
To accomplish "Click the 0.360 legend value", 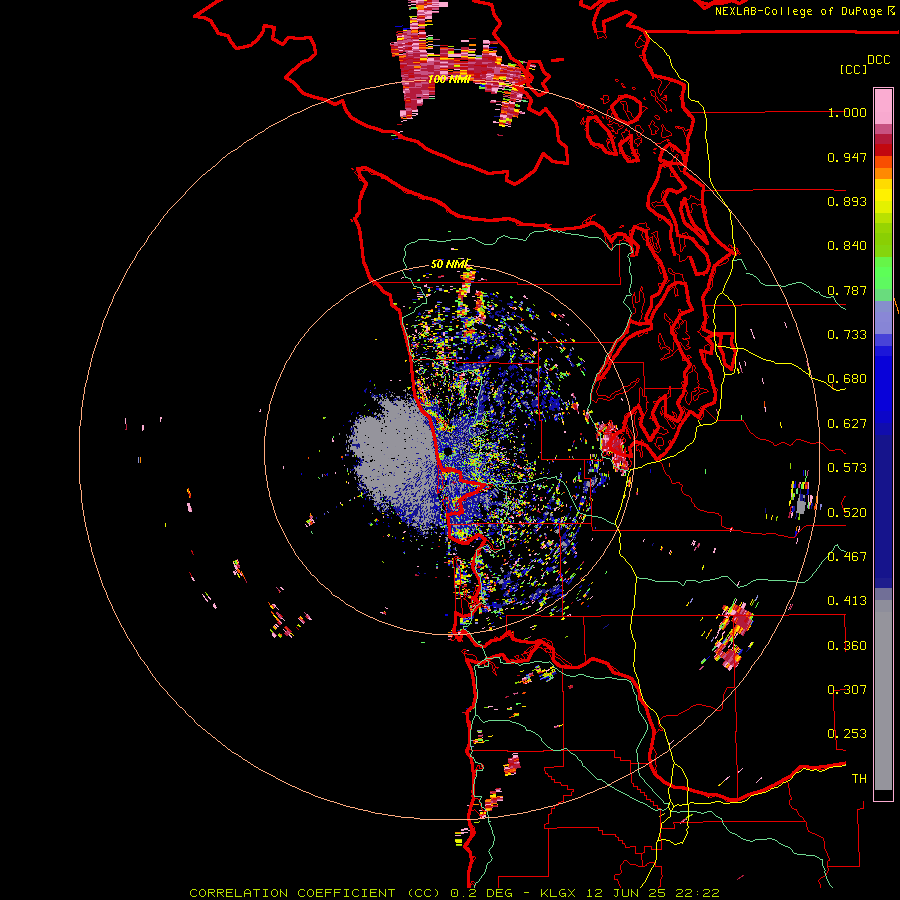I will pyautogui.click(x=847, y=646).
